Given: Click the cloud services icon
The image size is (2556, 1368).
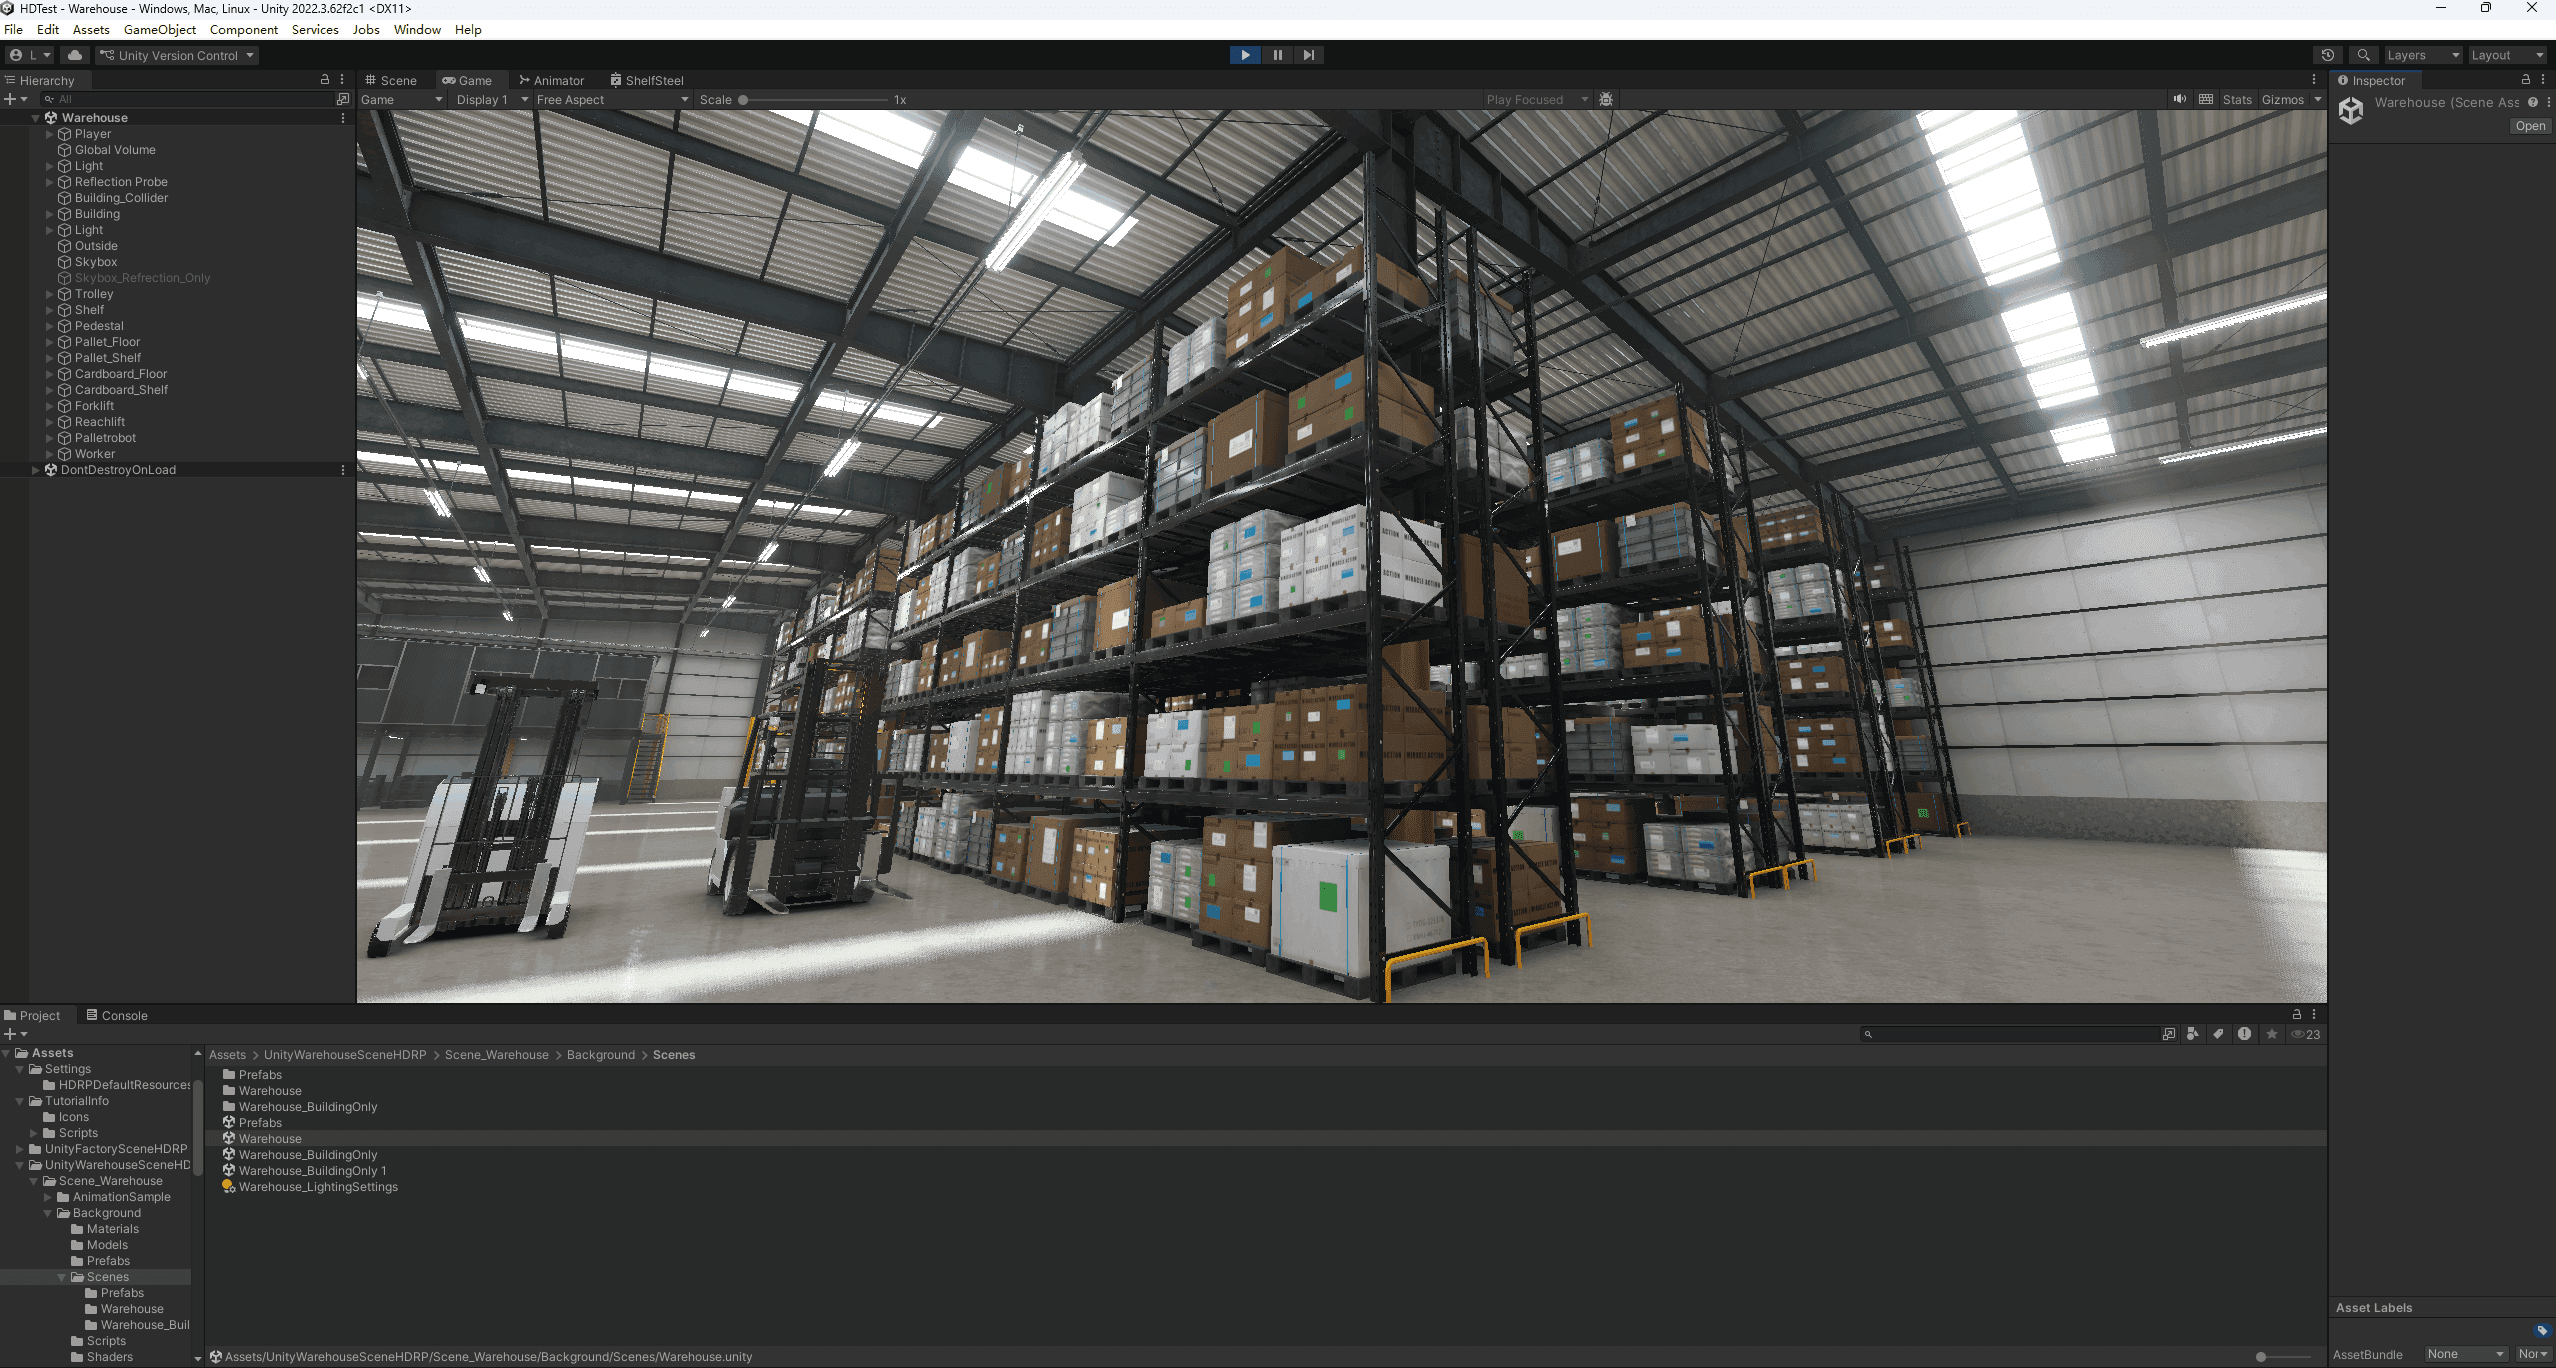Looking at the screenshot, I should (74, 55).
